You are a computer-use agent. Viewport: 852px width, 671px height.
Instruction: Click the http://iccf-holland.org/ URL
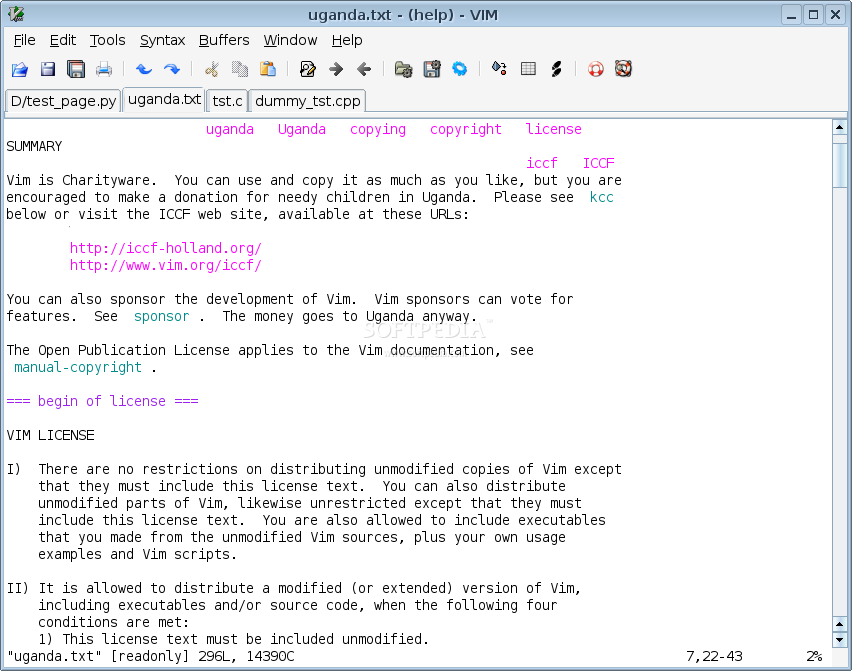[166, 248]
